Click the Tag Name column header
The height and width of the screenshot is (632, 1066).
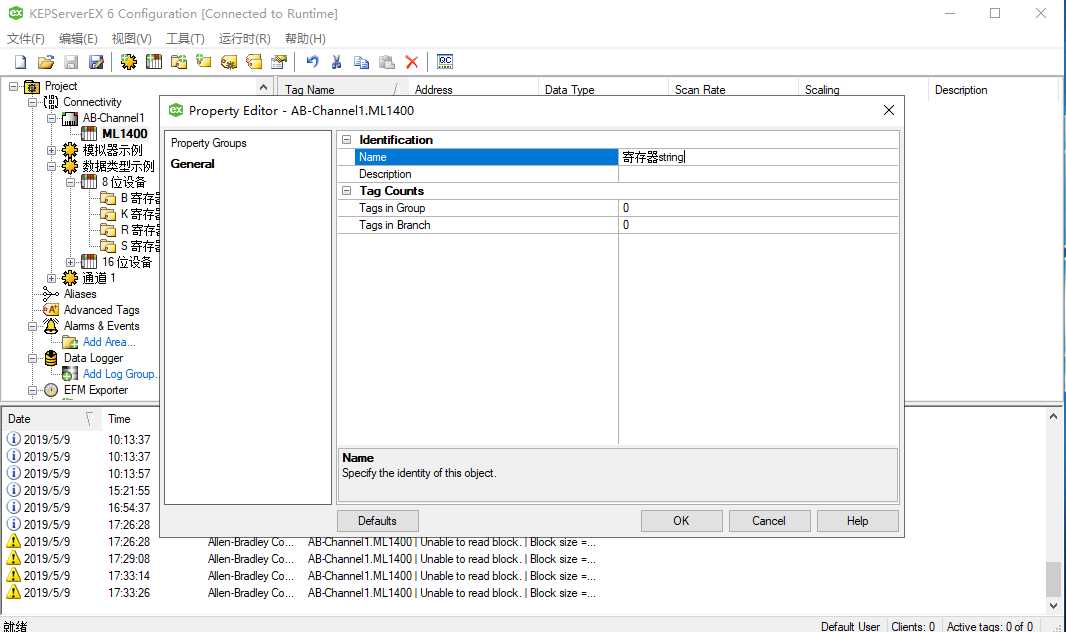click(x=341, y=90)
